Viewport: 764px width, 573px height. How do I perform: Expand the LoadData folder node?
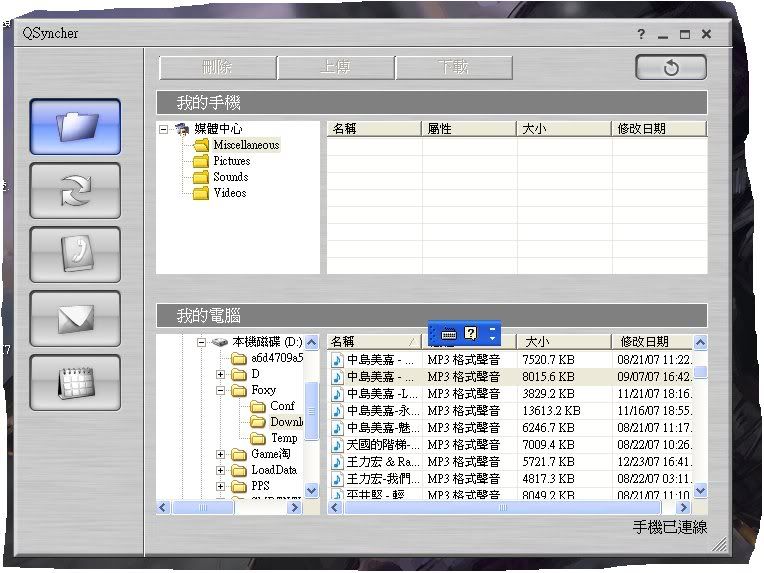(220, 470)
